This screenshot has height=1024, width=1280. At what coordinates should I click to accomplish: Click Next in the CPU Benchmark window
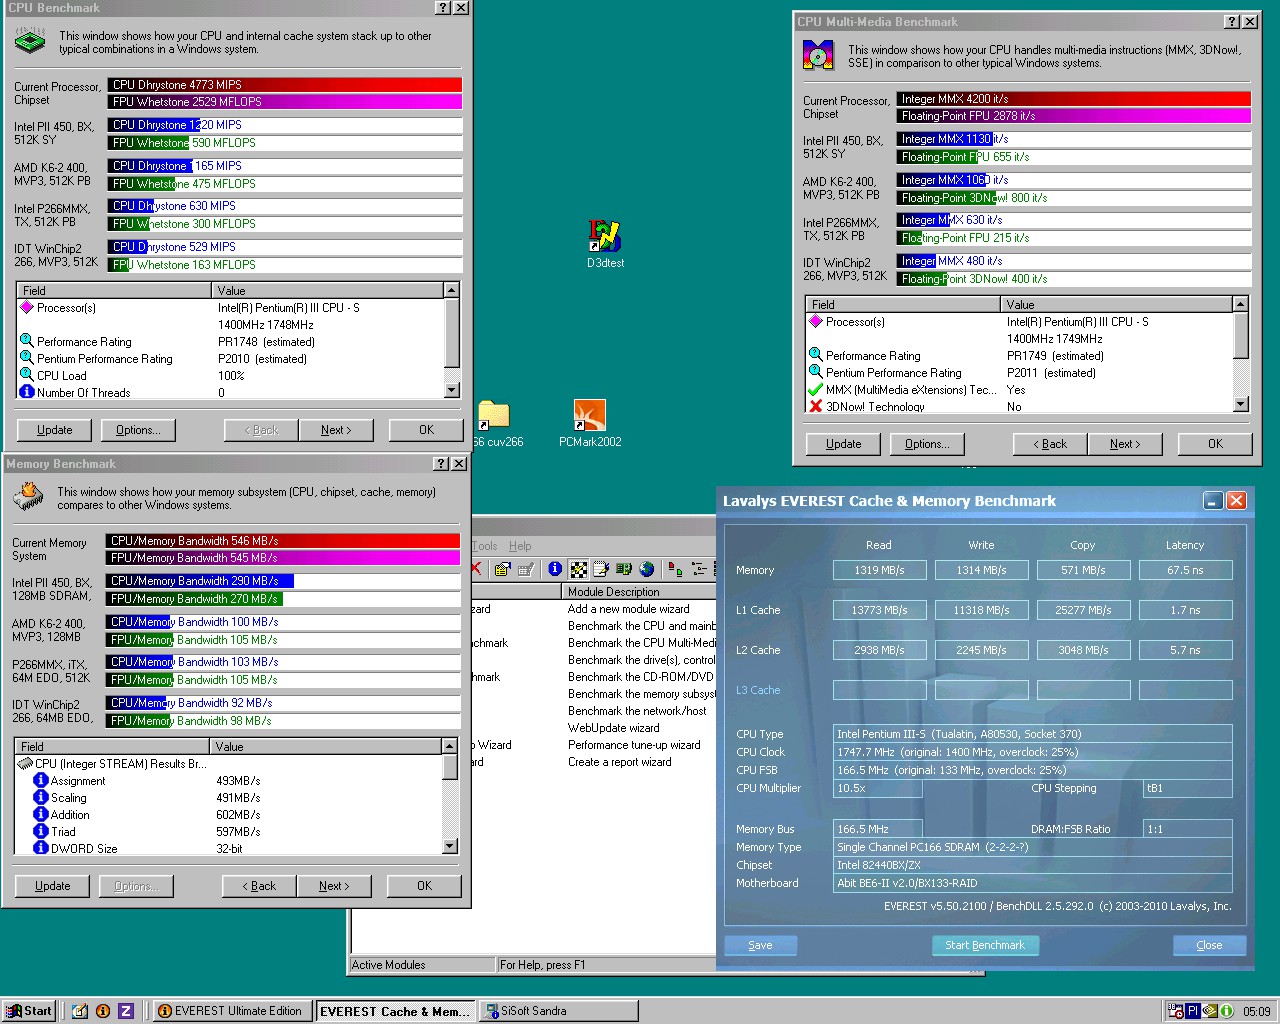point(336,430)
